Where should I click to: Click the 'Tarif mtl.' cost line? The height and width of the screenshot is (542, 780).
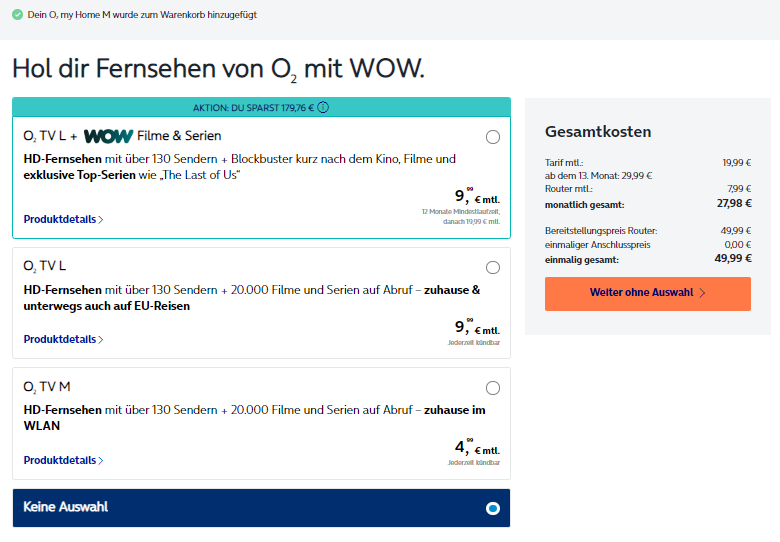point(648,163)
